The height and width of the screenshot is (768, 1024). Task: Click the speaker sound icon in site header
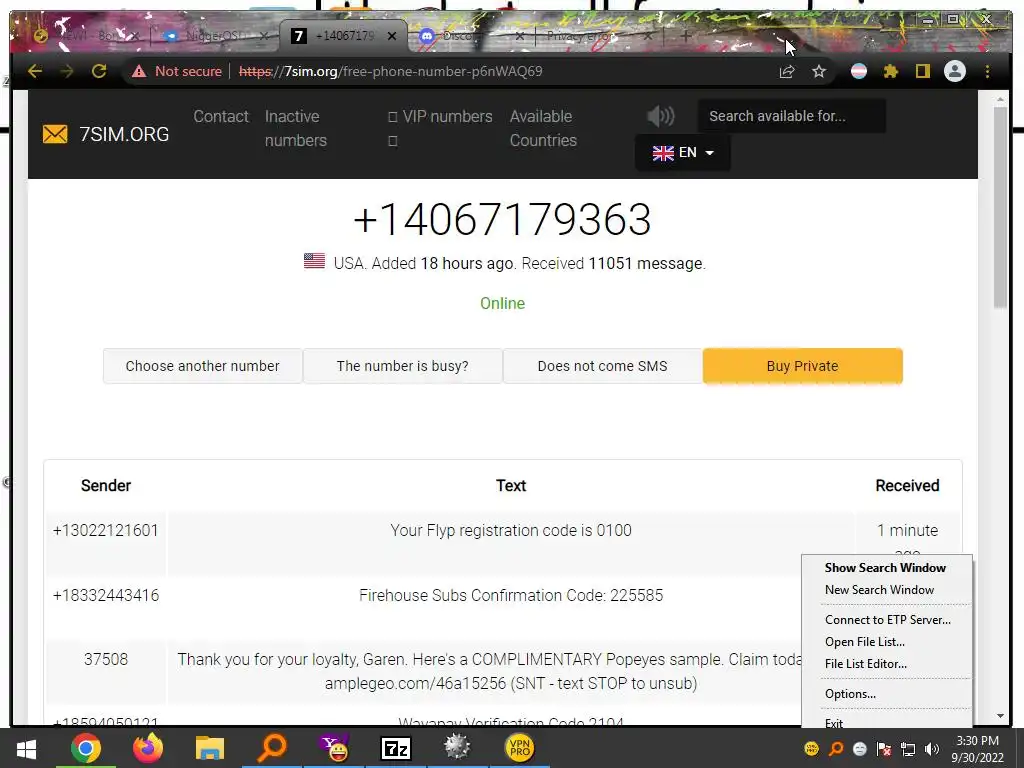coord(660,116)
